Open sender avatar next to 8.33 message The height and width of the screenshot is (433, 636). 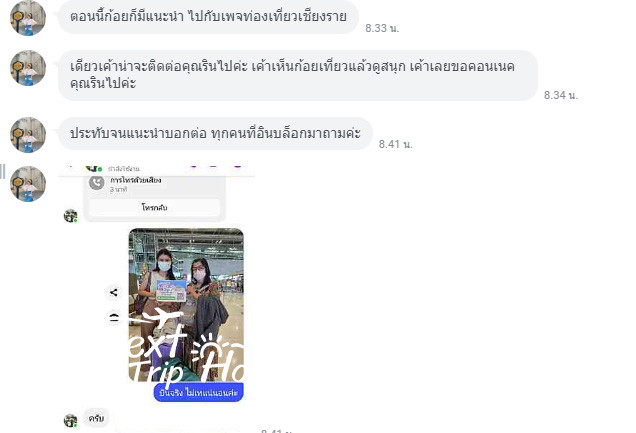28,18
